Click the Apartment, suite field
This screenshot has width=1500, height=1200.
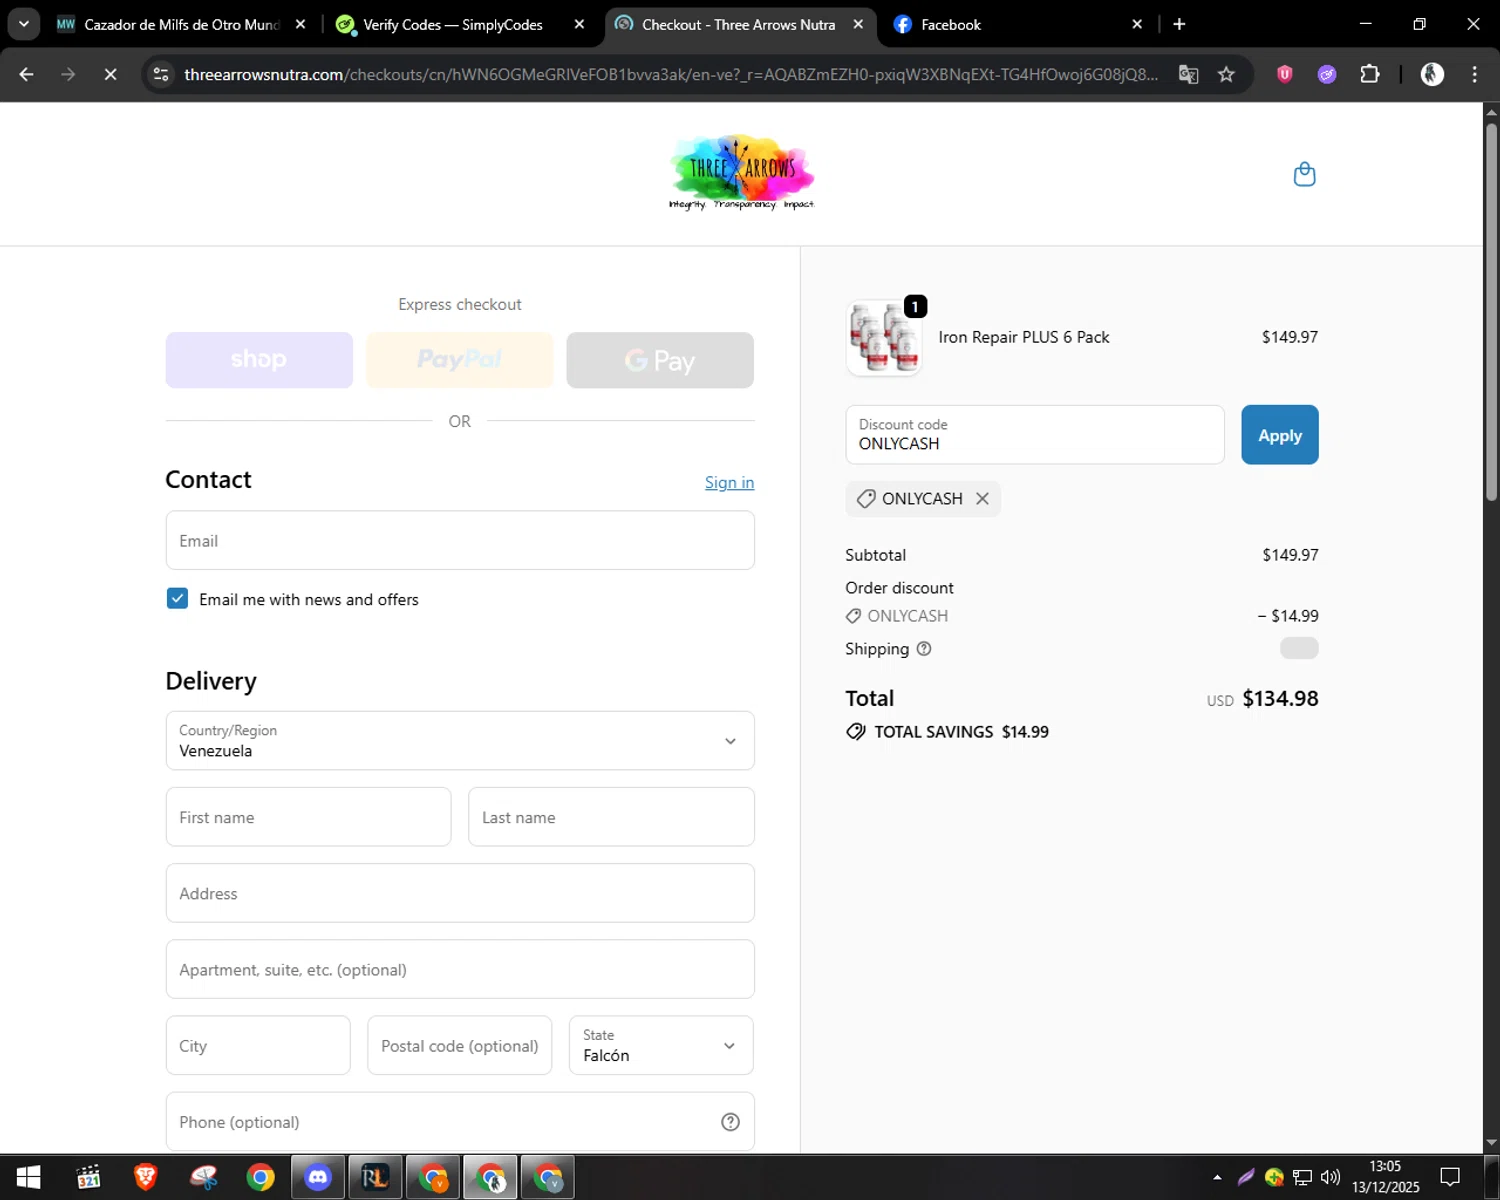click(x=460, y=969)
